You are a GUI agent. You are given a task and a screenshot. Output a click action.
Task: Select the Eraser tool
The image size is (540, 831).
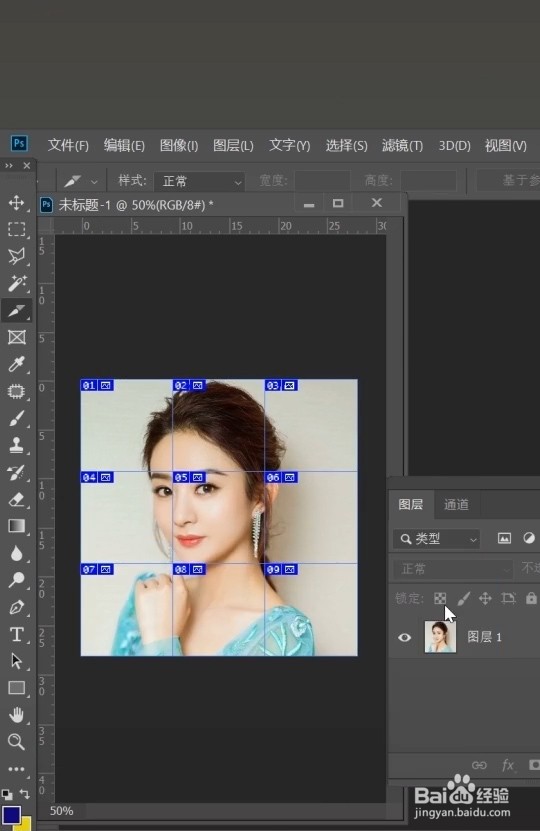pos(16,499)
